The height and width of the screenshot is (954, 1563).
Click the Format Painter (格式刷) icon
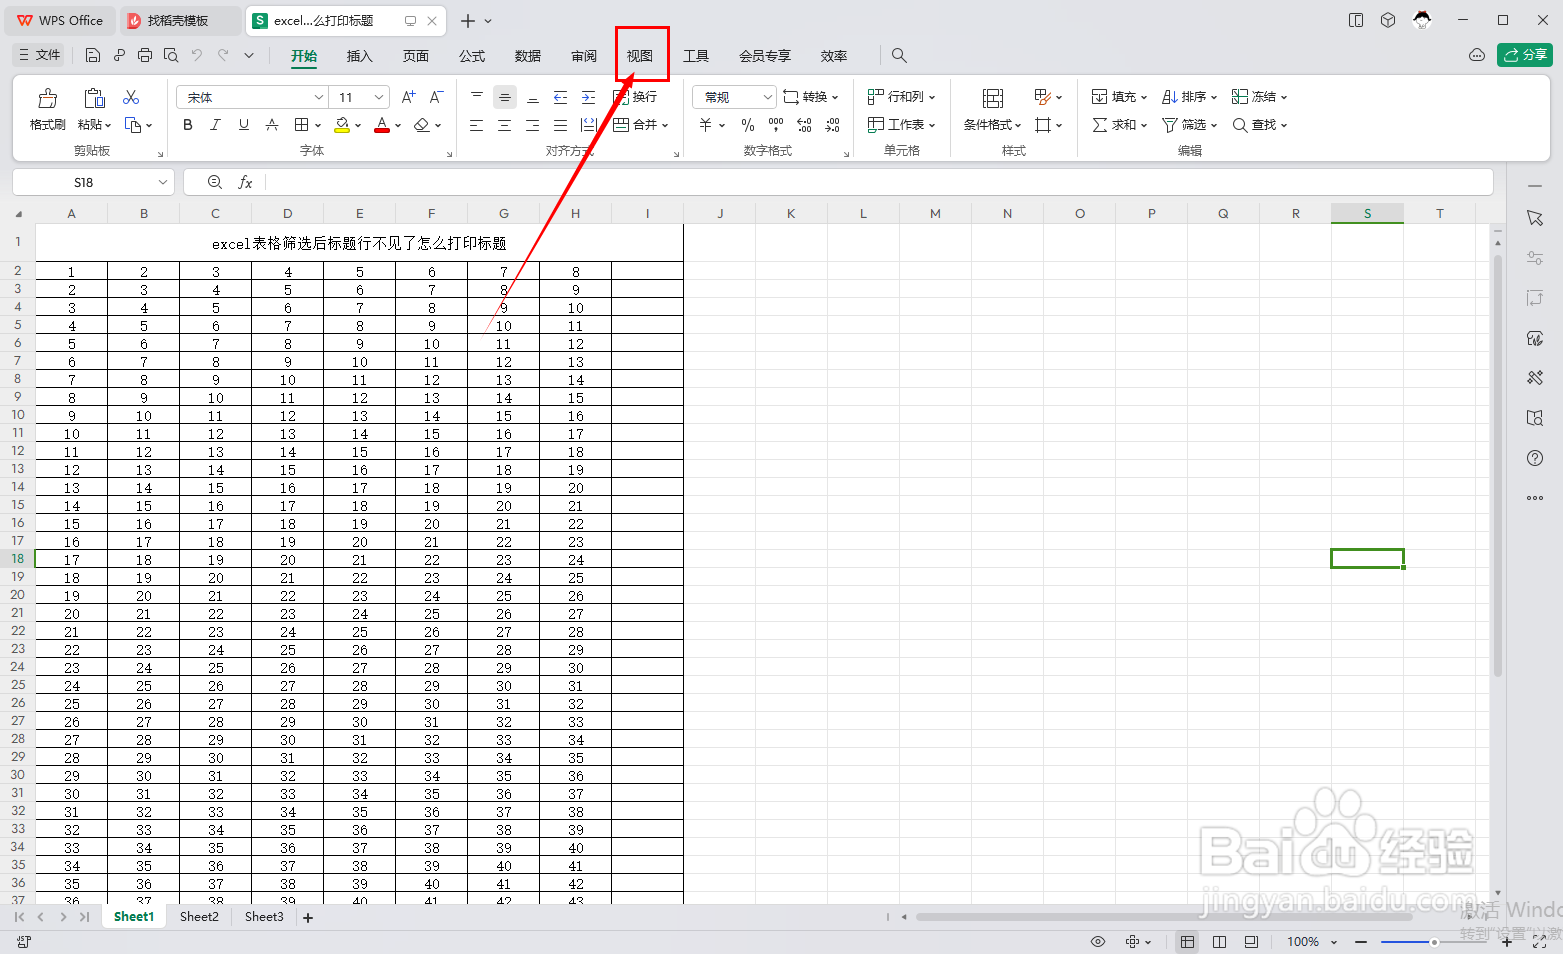tap(47, 98)
